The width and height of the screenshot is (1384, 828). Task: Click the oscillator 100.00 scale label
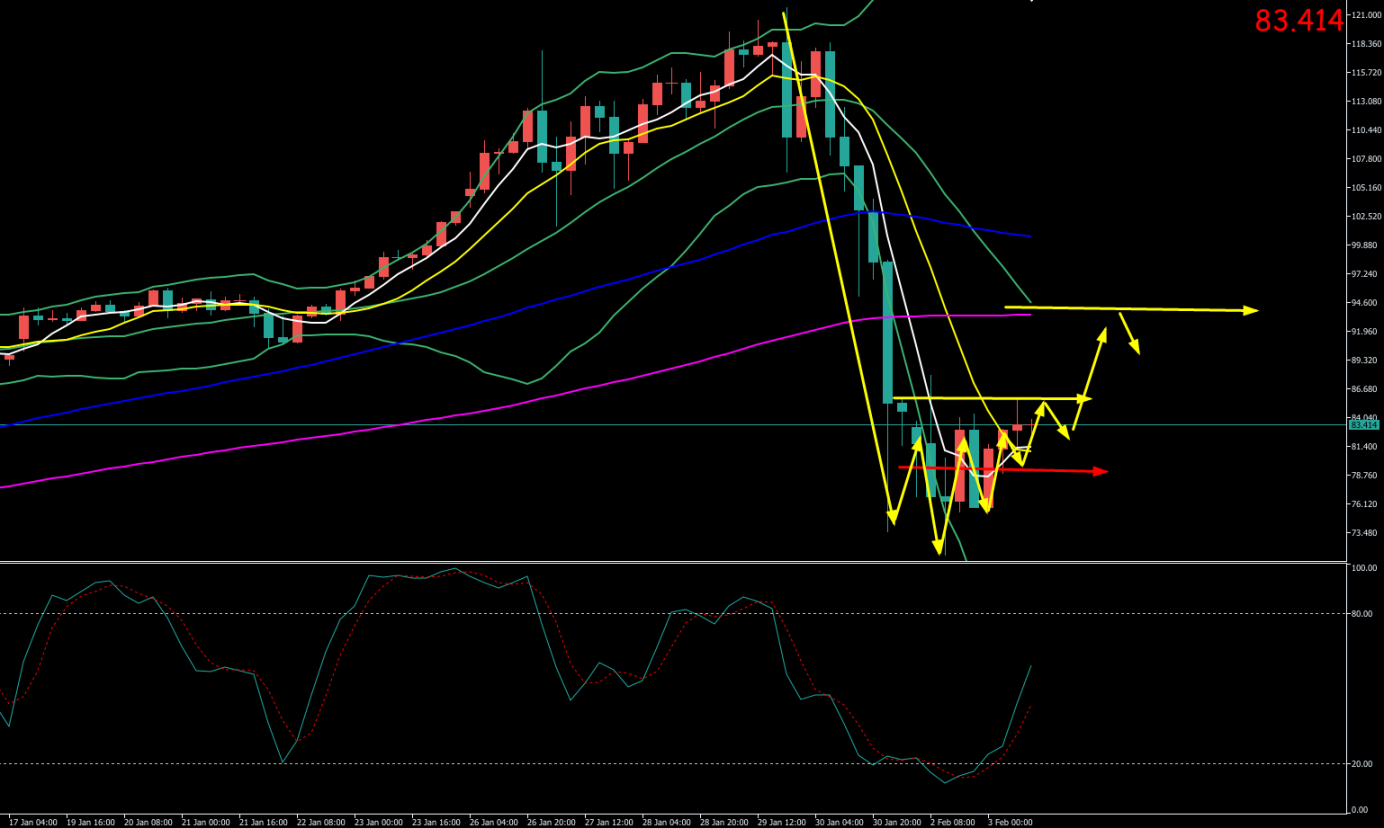coord(1362,569)
